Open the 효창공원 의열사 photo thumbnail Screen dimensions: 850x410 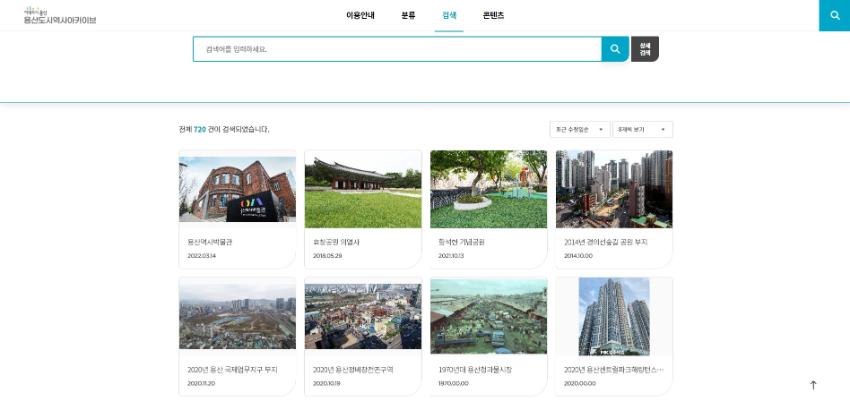(x=363, y=189)
